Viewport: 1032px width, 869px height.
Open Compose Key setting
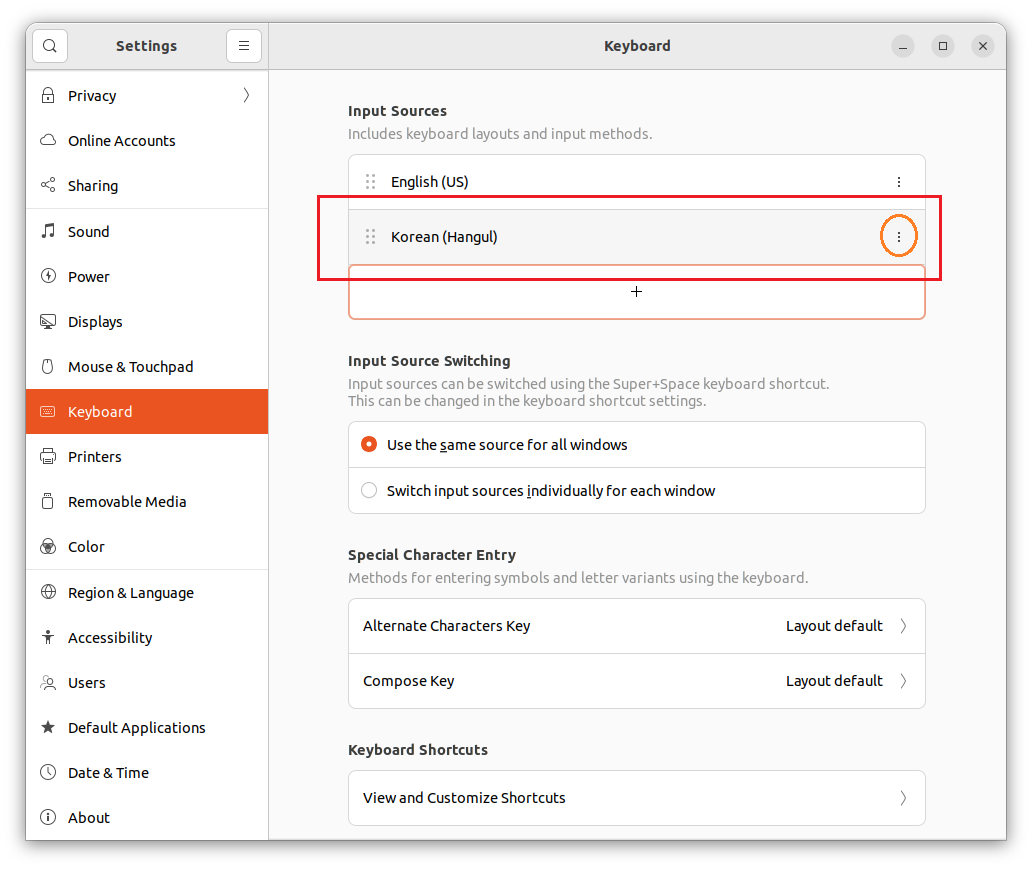(636, 681)
